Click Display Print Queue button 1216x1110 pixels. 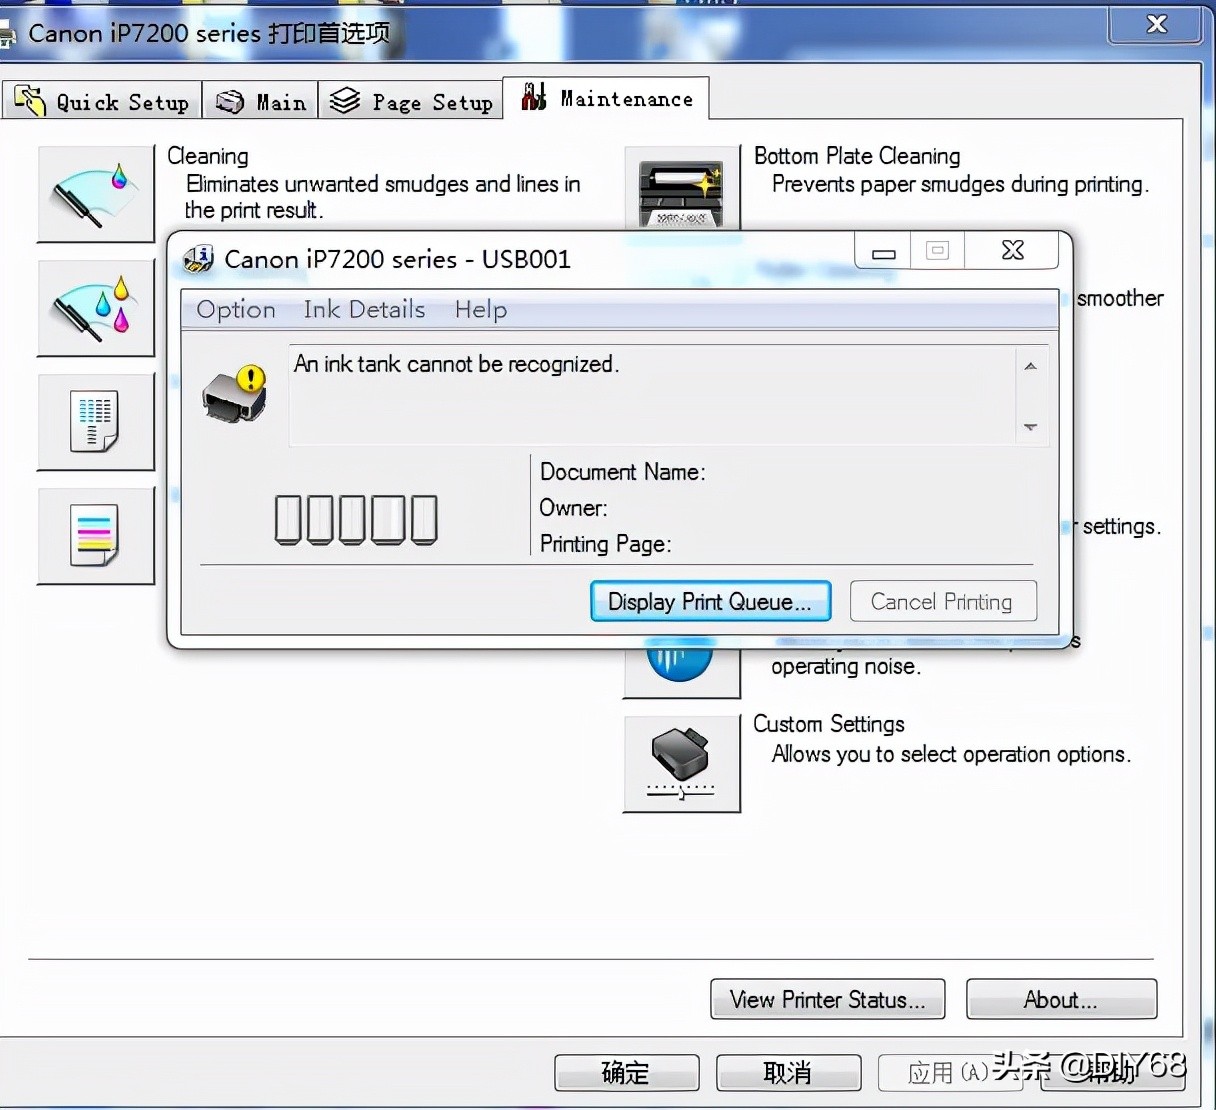tap(711, 601)
